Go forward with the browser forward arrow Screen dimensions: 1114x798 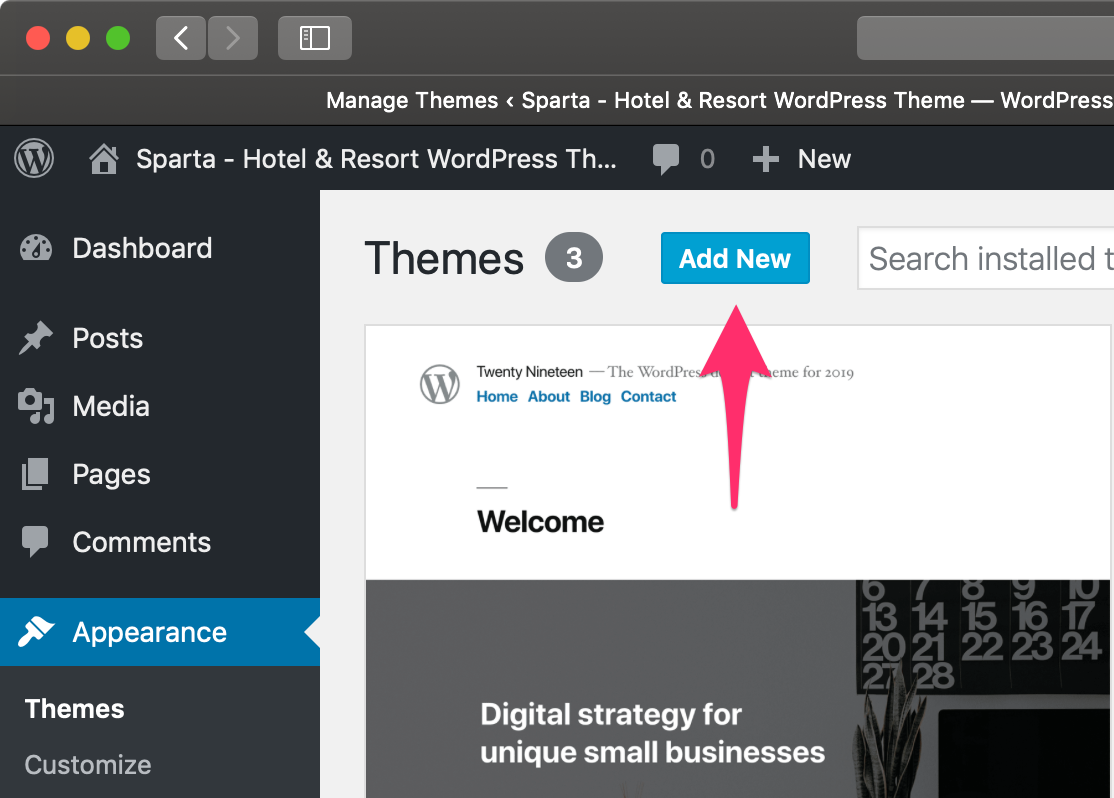pos(233,38)
